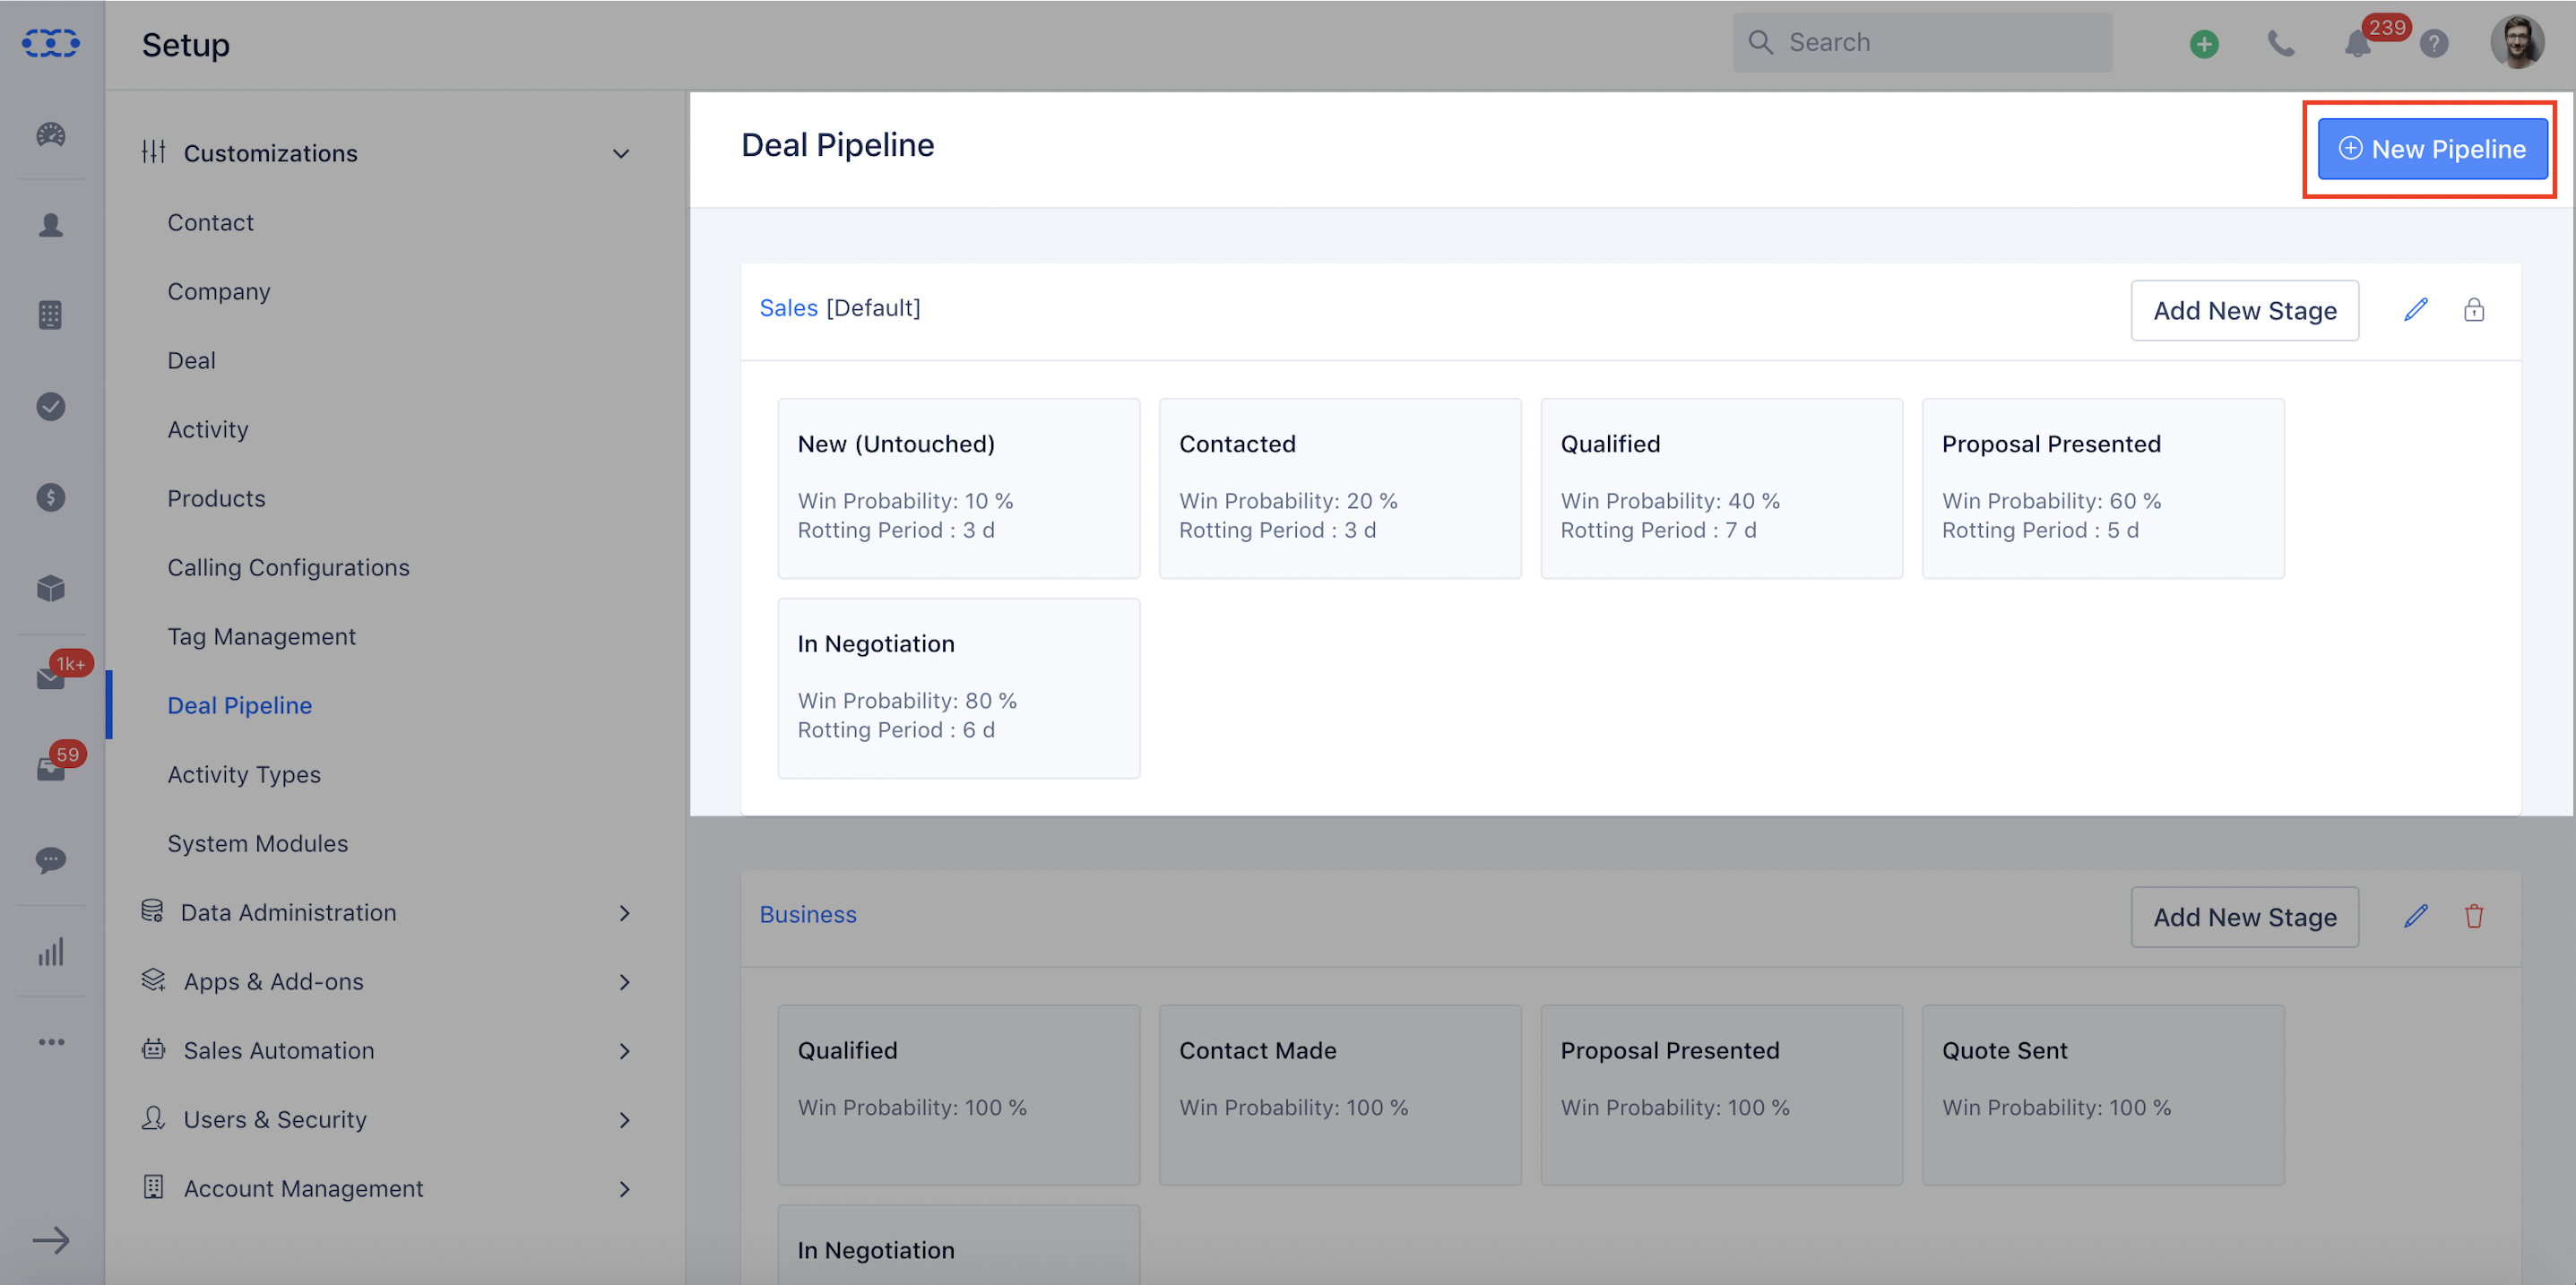
Task: Open Calling Configurations
Action: click(288, 567)
